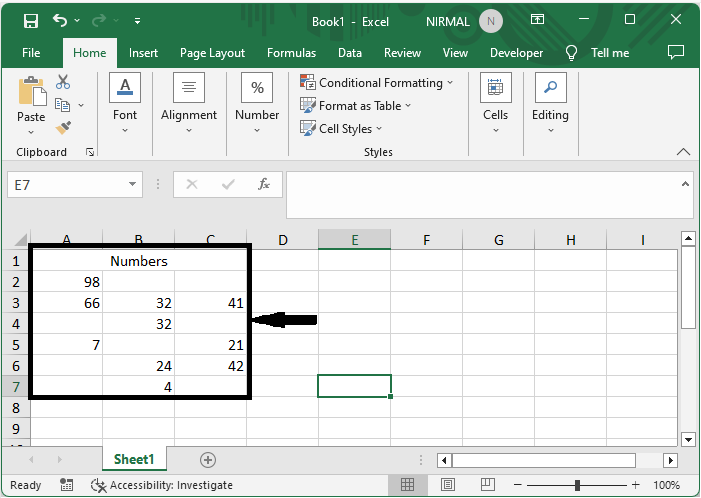The width and height of the screenshot is (701, 498).
Task: Select the cell containing Numbers
Action: (x=139, y=261)
